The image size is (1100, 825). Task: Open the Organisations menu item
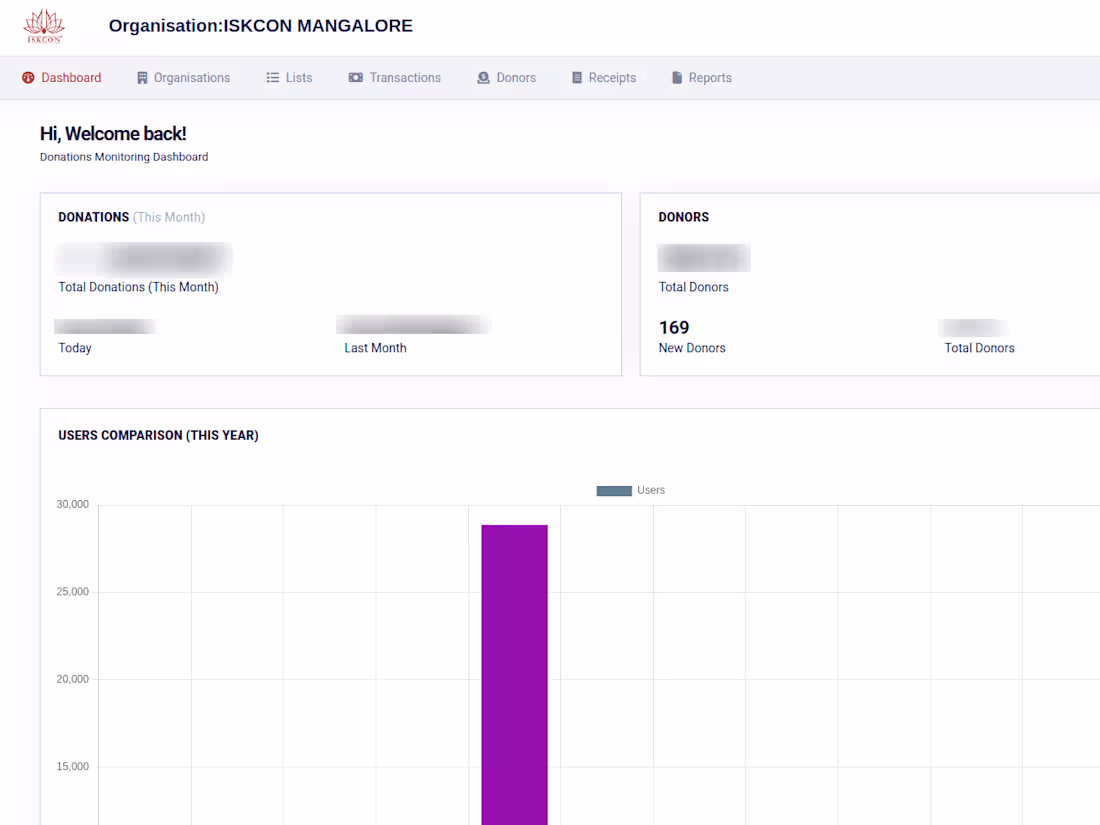[183, 78]
